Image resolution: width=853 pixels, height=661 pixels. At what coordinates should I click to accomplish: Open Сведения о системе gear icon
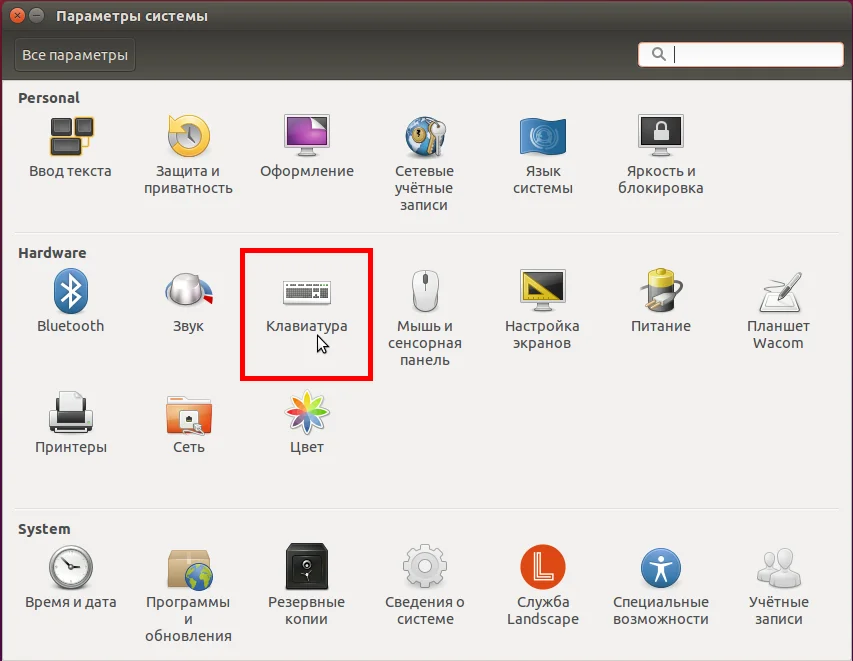click(x=425, y=566)
